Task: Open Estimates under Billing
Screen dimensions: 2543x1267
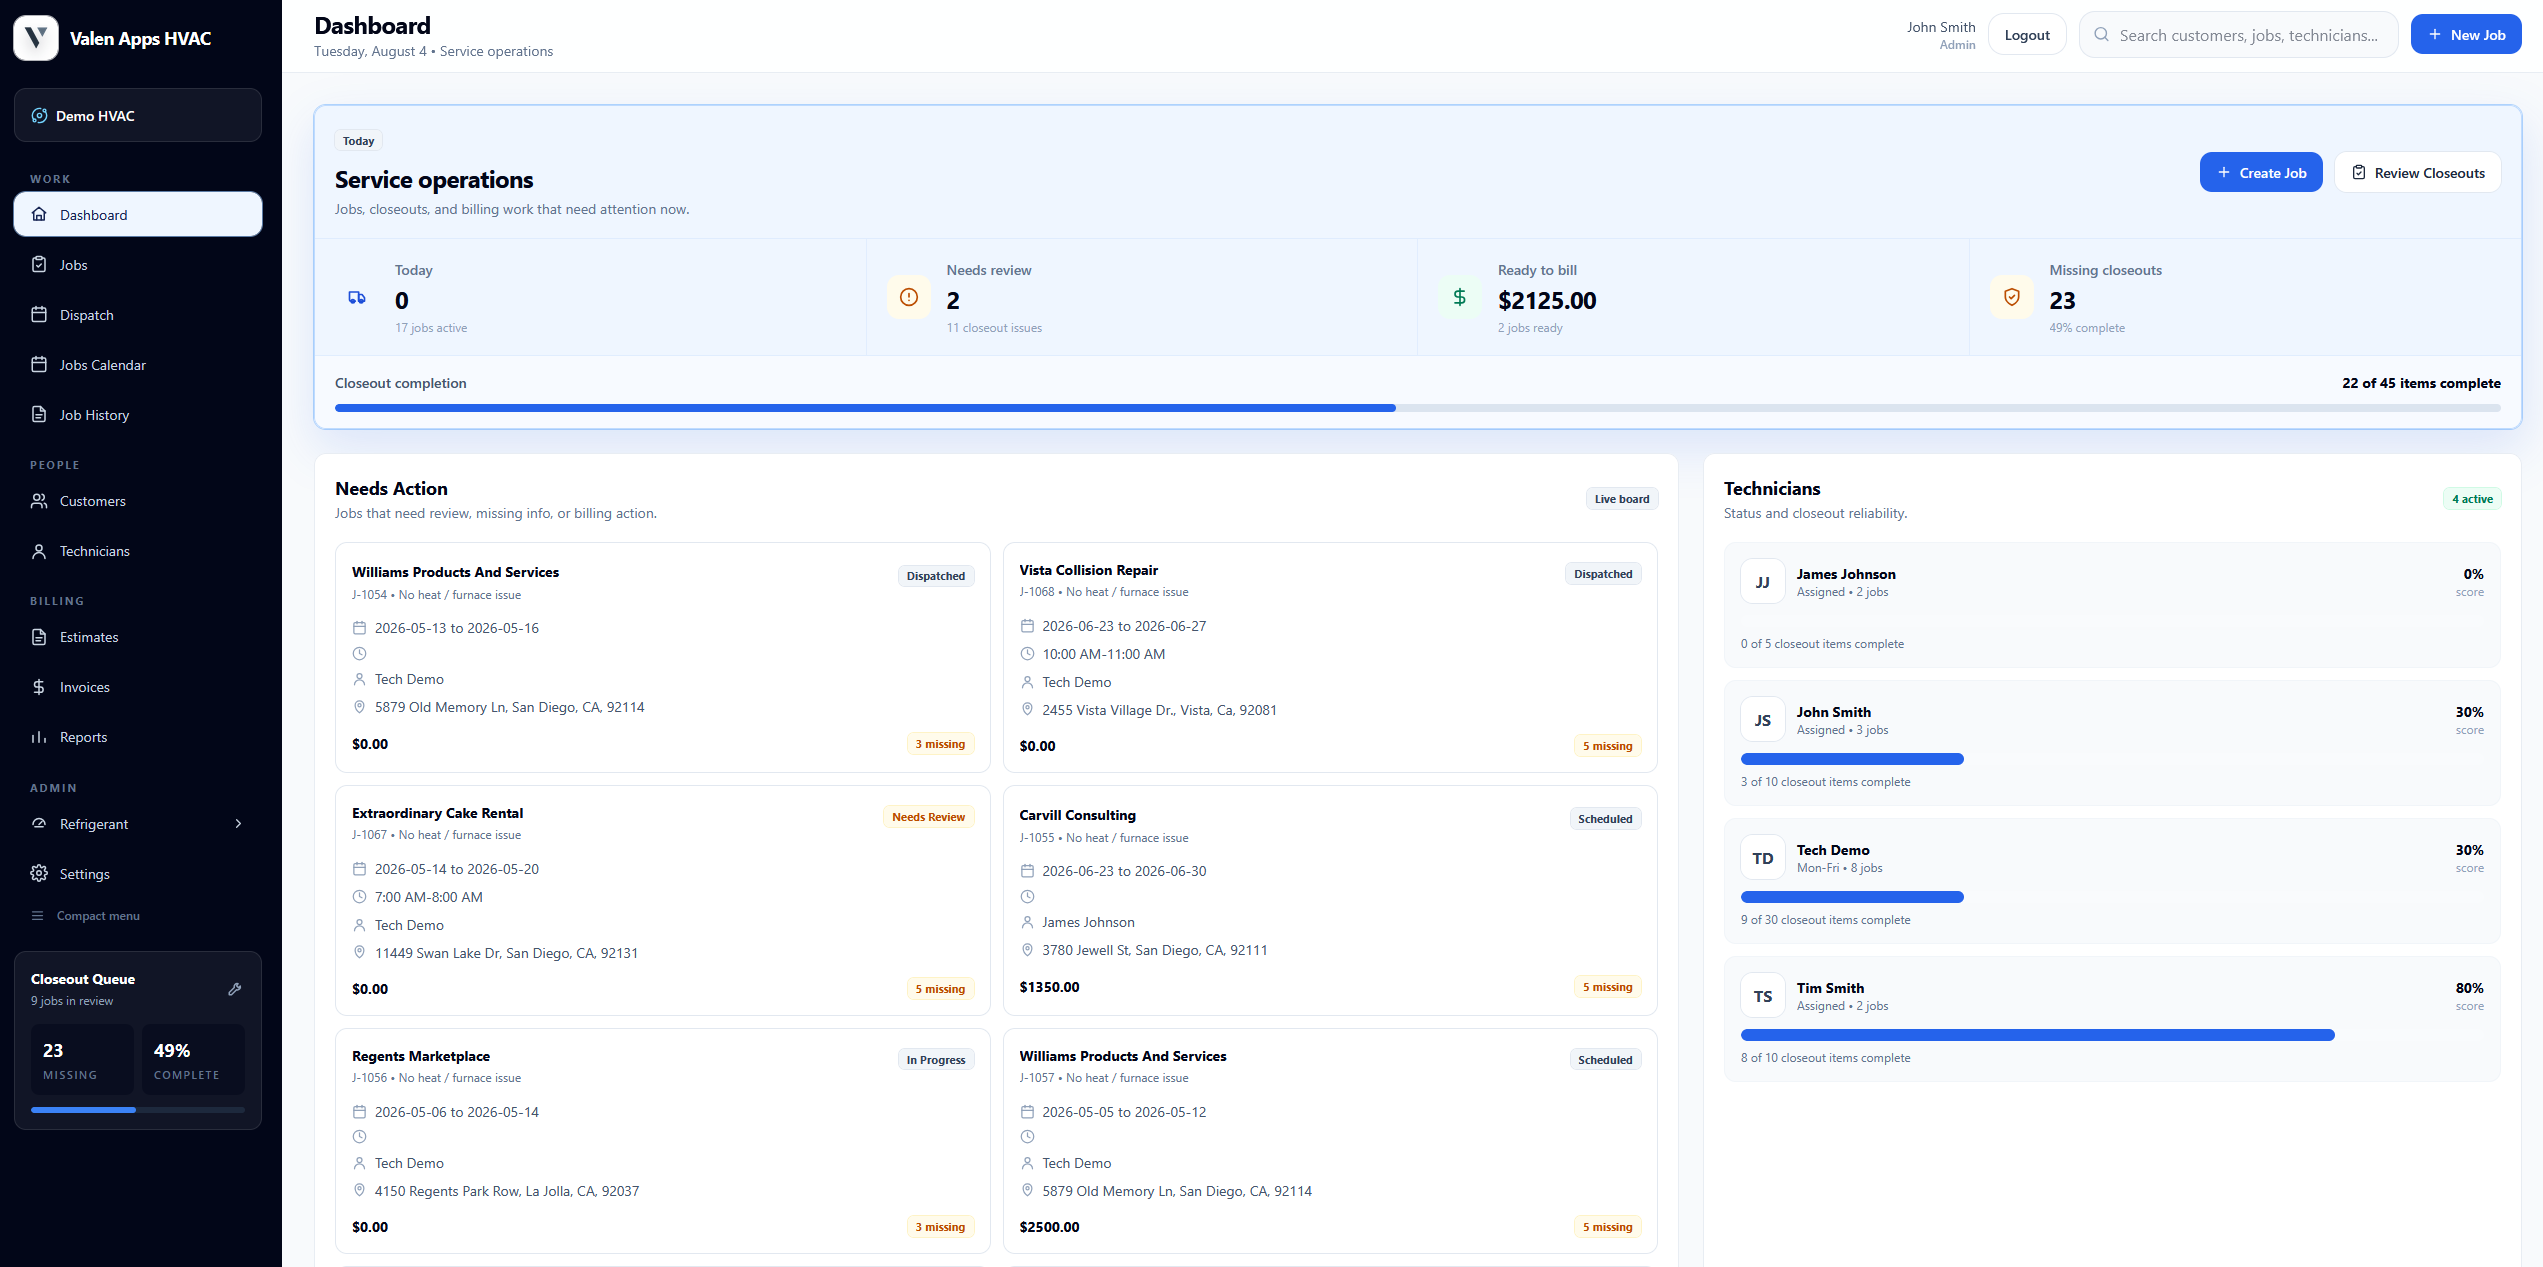Action: click(138, 636)
